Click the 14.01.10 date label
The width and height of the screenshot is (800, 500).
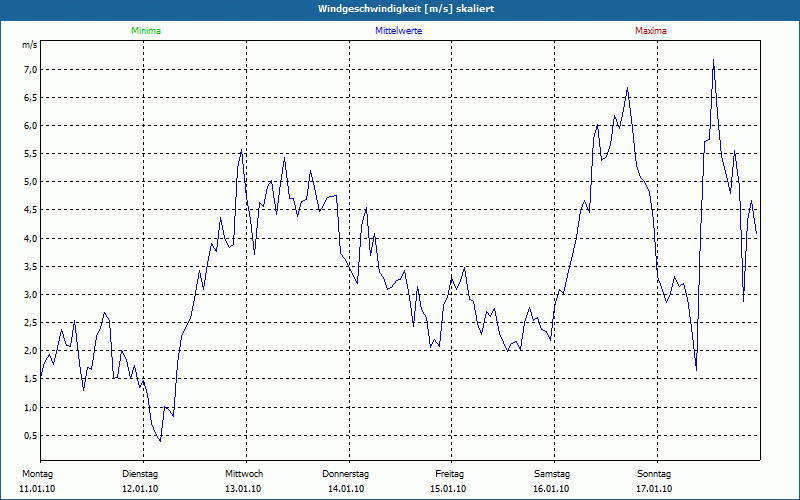(346, 489)
